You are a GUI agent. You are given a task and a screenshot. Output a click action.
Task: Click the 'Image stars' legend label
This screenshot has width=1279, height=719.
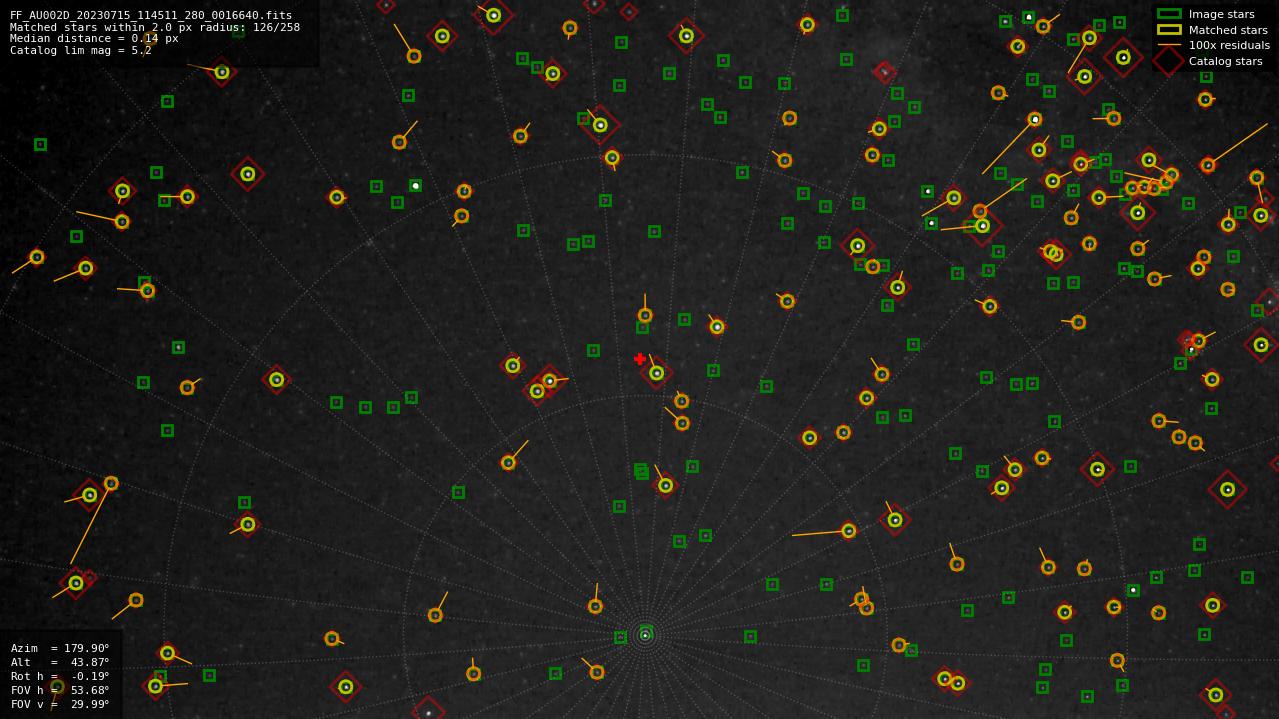tap(1221, 15)
